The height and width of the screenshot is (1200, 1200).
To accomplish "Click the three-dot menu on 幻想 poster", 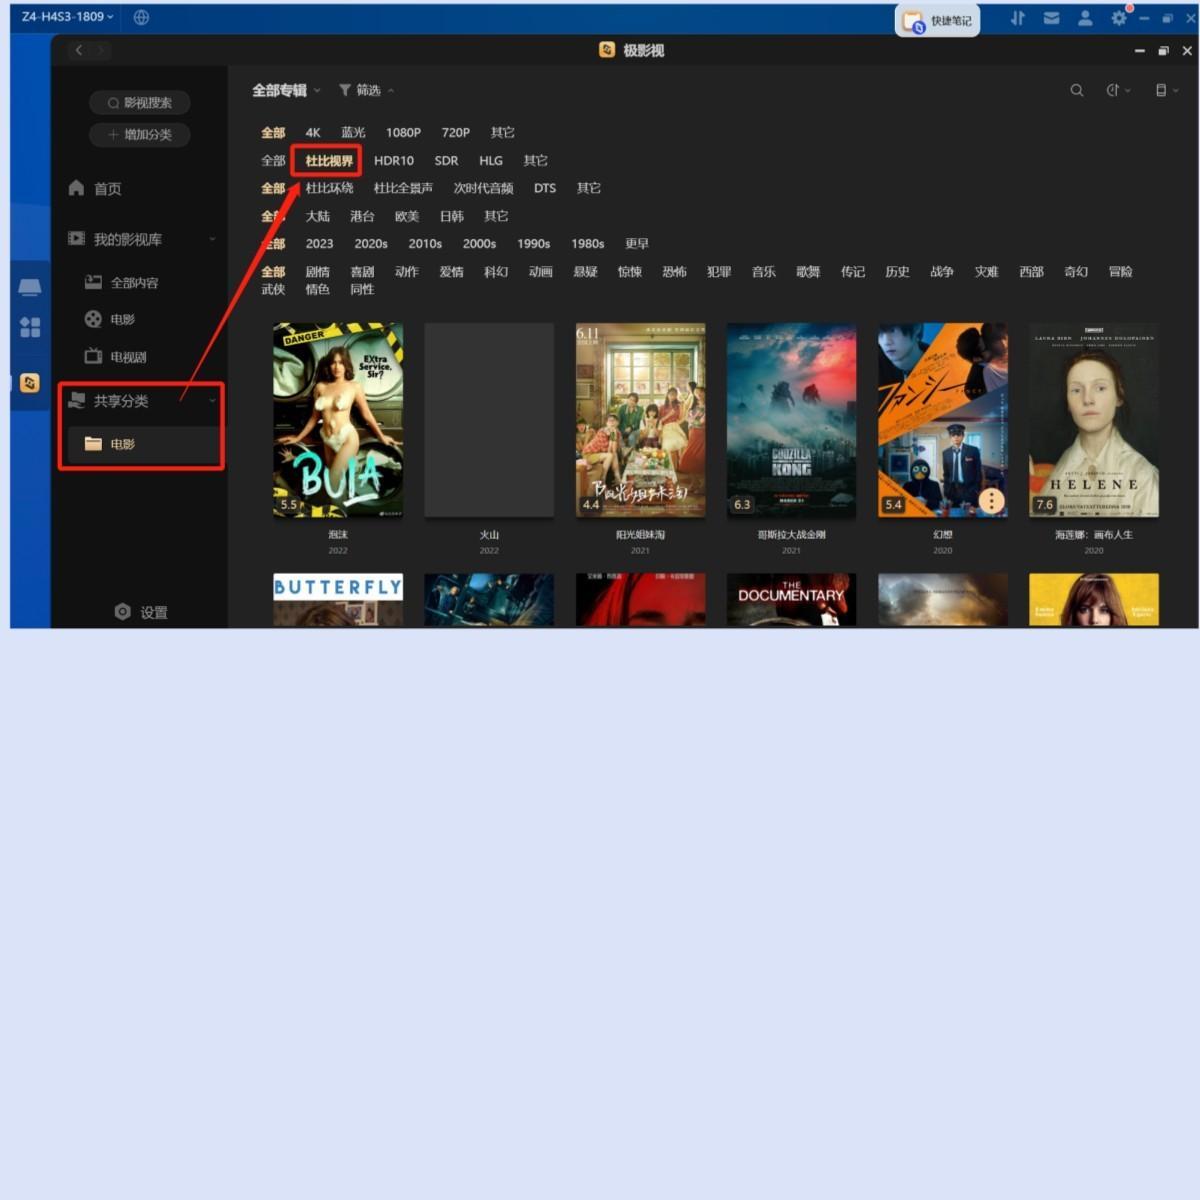I will (x=991, y=501).
